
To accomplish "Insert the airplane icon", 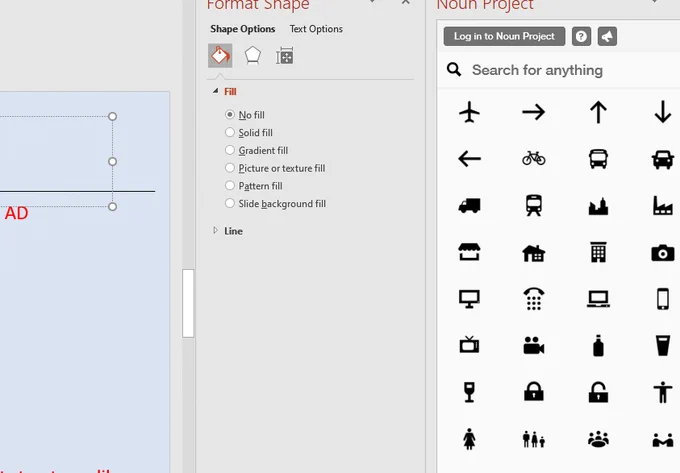I will [x=469, y=112].
